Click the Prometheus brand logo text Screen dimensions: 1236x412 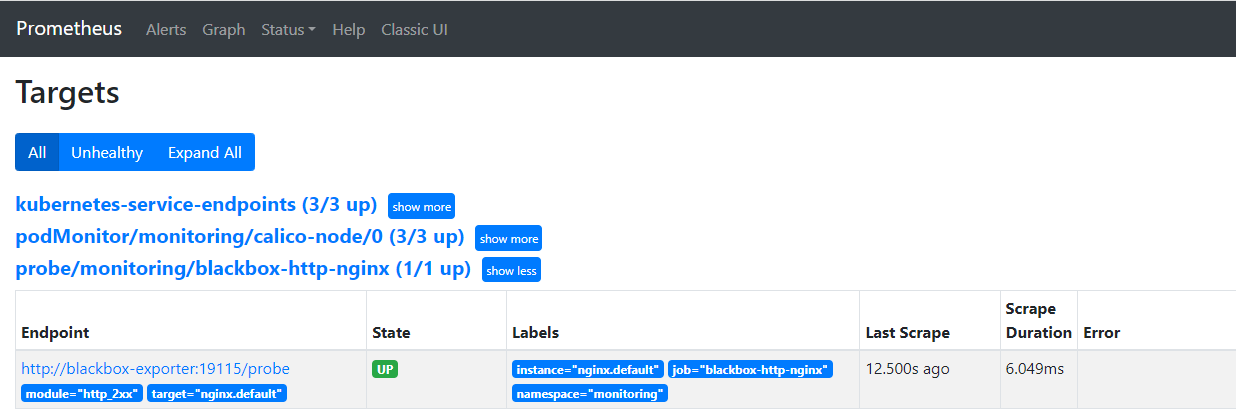coord(69,29)
